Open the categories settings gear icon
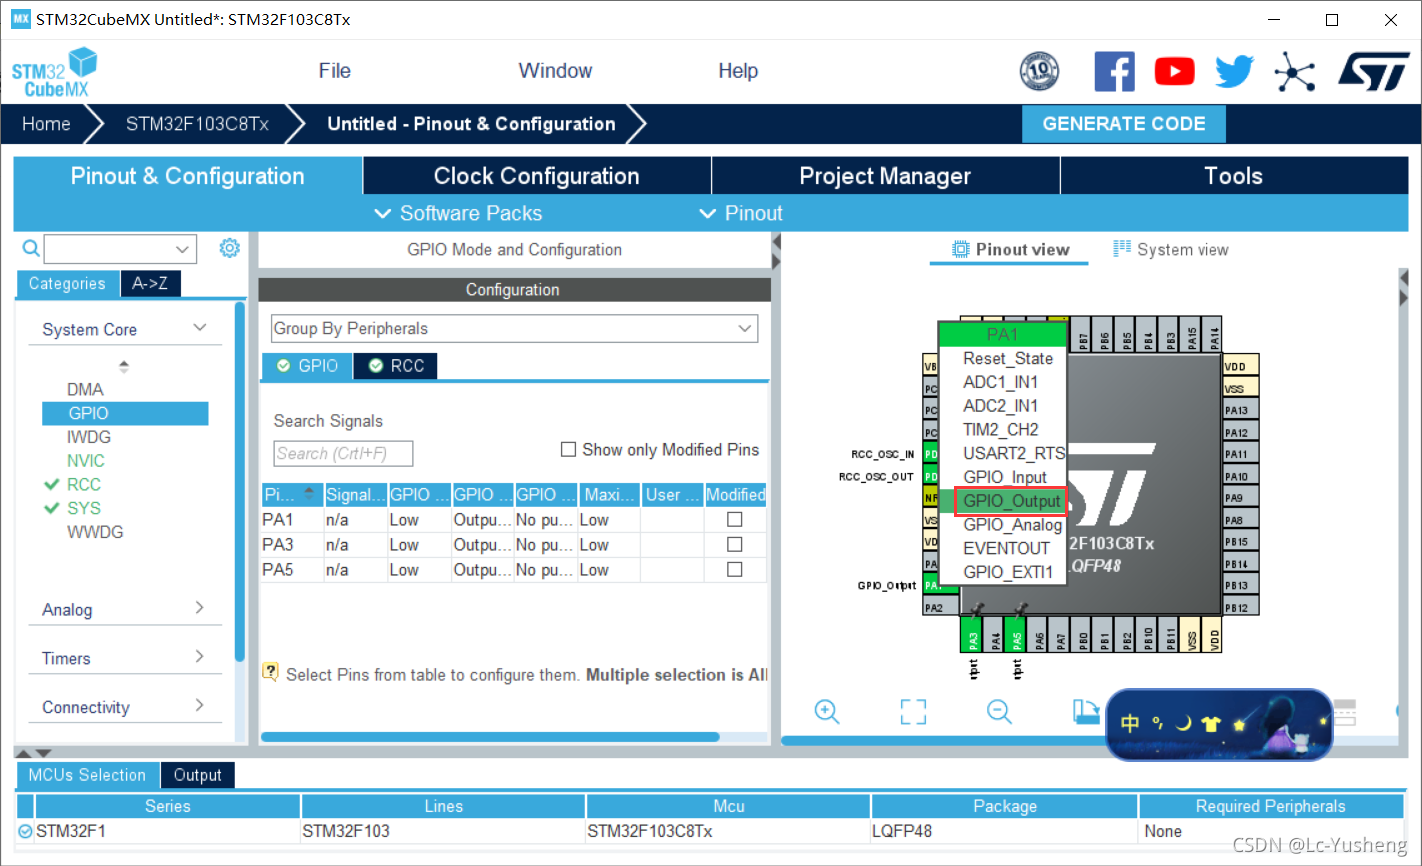Screen dimensions: 1422x866 pos(230,248)
